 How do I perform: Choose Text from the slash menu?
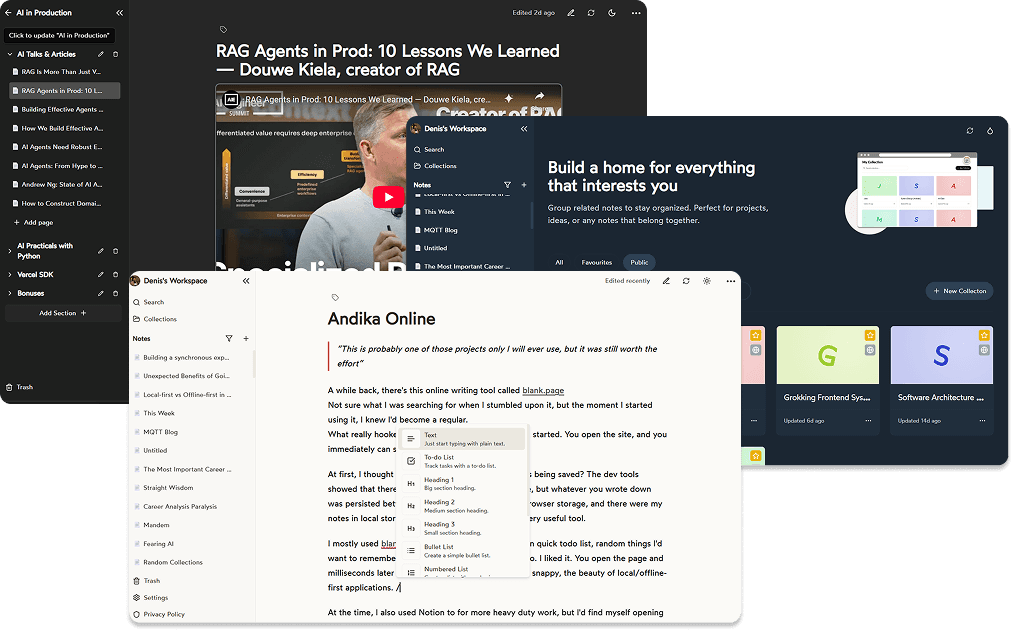[463, 440]
